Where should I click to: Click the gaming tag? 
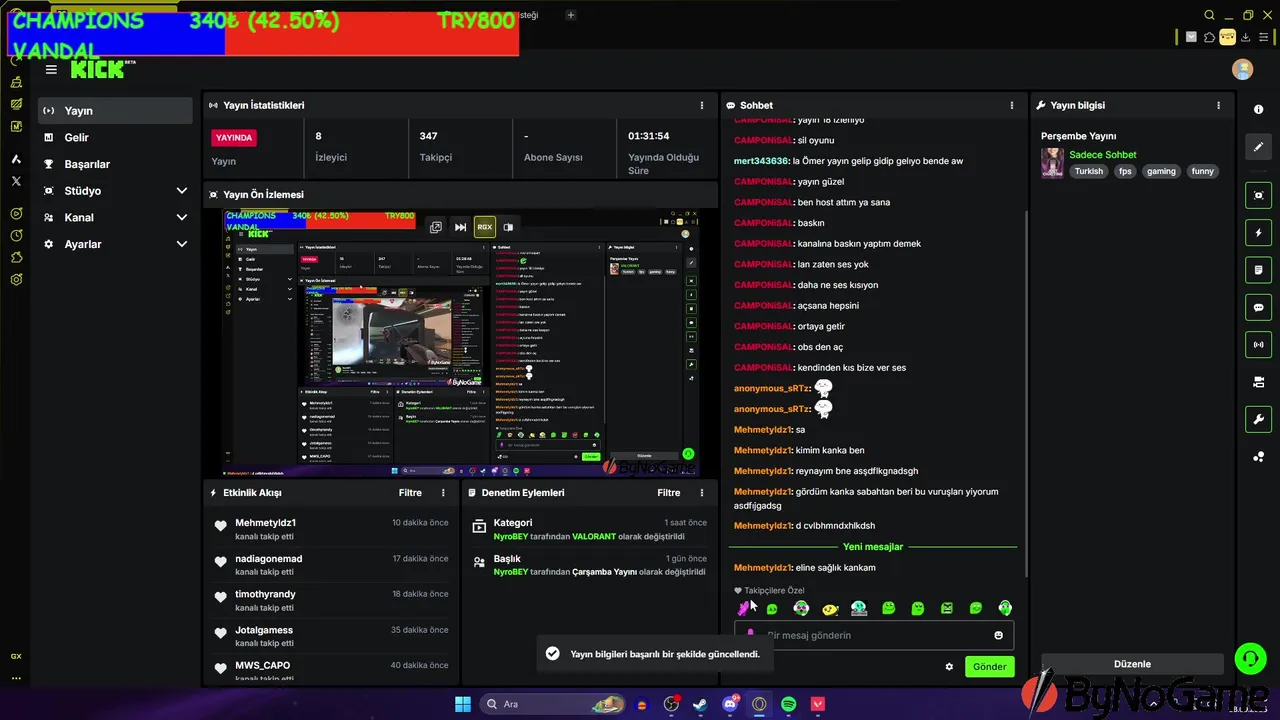(x=1161, y=171)
